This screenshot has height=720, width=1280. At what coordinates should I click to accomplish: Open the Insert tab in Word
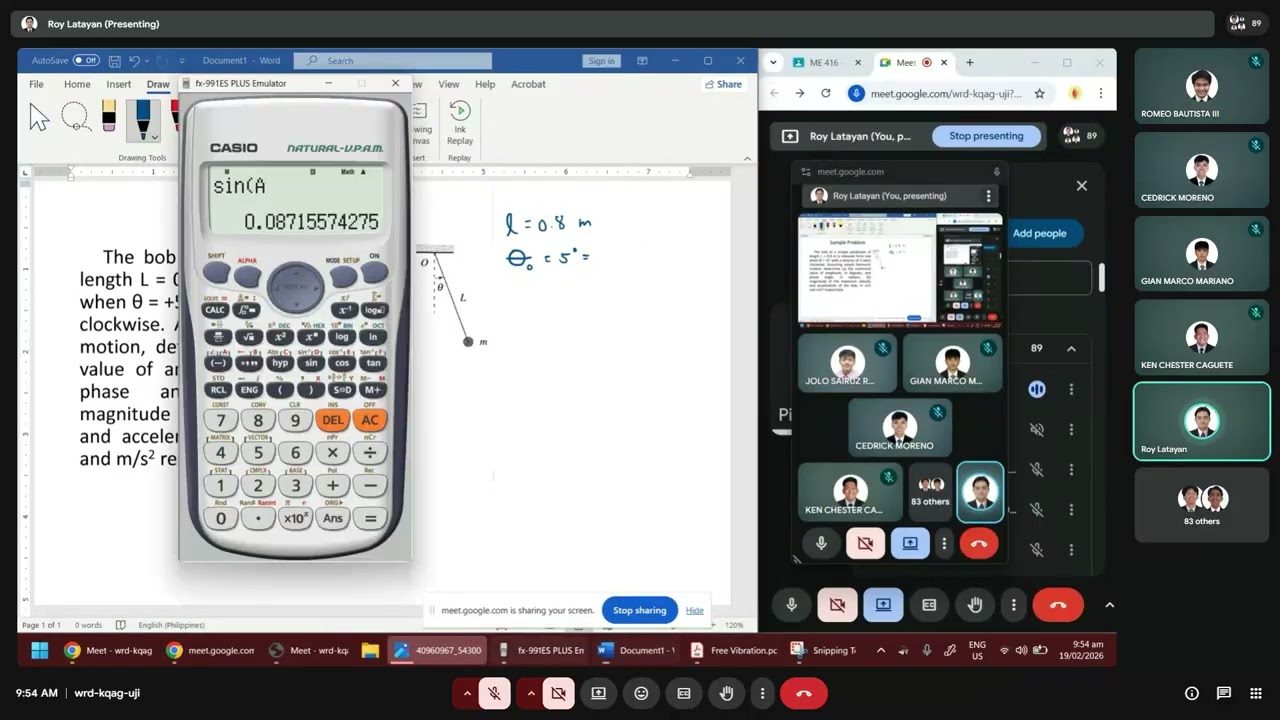click(x=118, y=84)
